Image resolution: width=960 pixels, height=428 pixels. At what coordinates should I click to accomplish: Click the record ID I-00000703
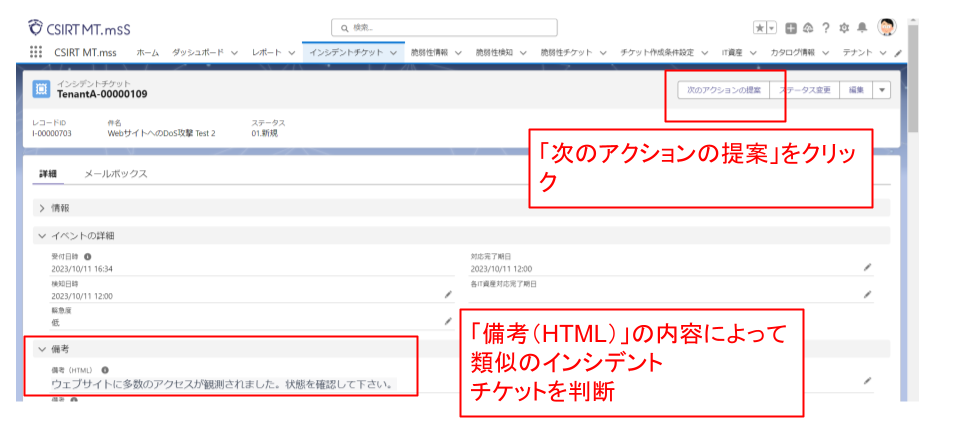click(52, 133)
